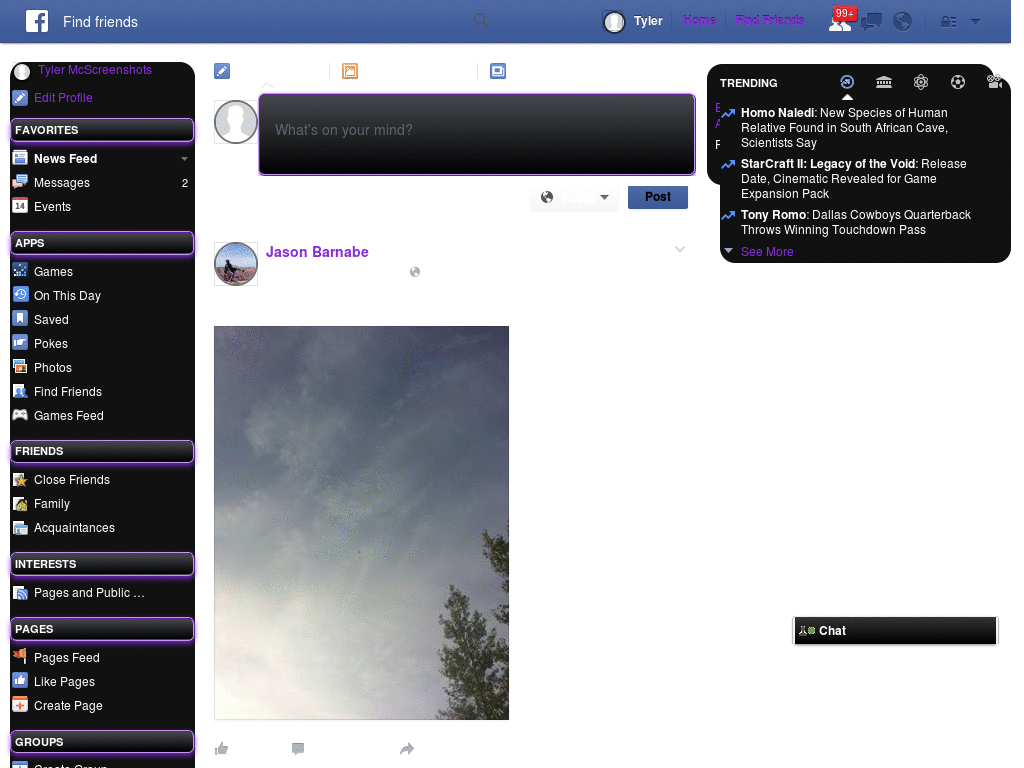Viewport: 1024px width, 768px height.
Task: Open the sky photo in Jason's post
Action: 361,522
